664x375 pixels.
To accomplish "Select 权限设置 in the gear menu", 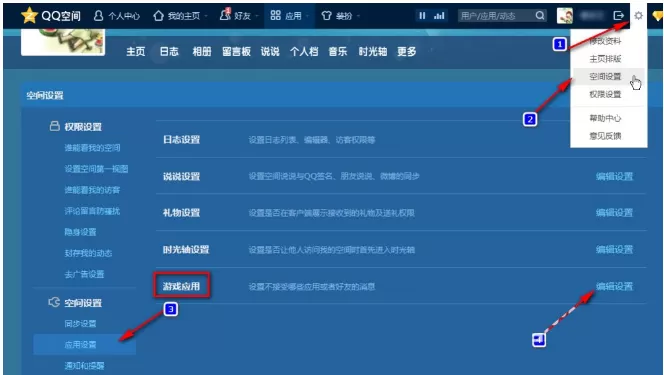I will [605, 94].
